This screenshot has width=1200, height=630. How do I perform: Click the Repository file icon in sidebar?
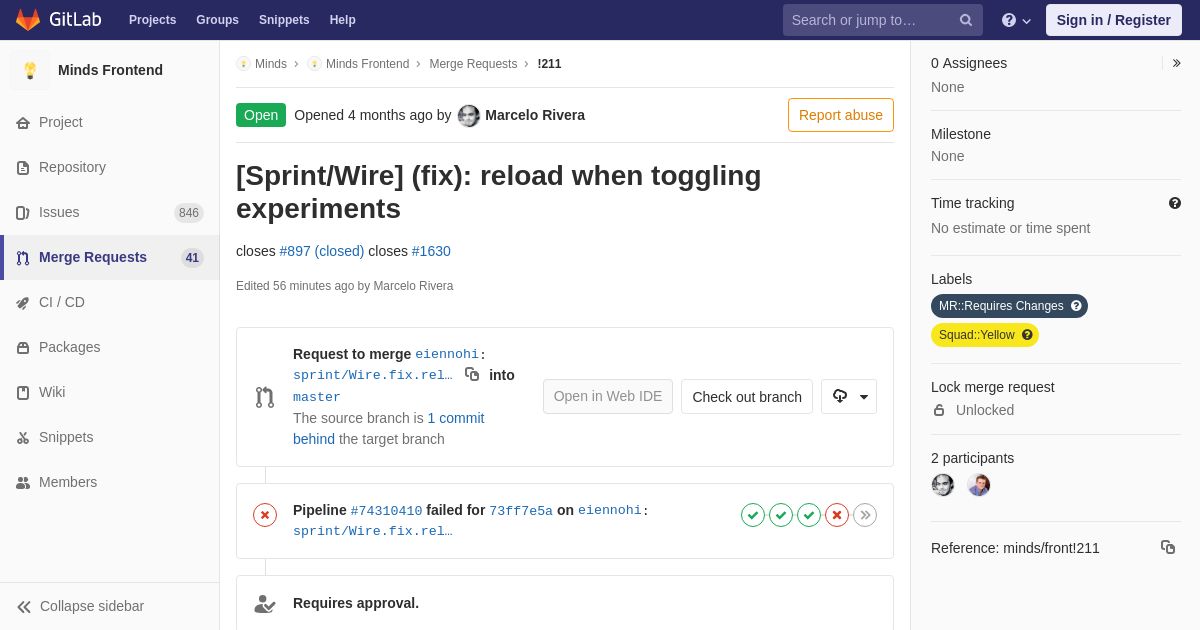tap(23, 168)
